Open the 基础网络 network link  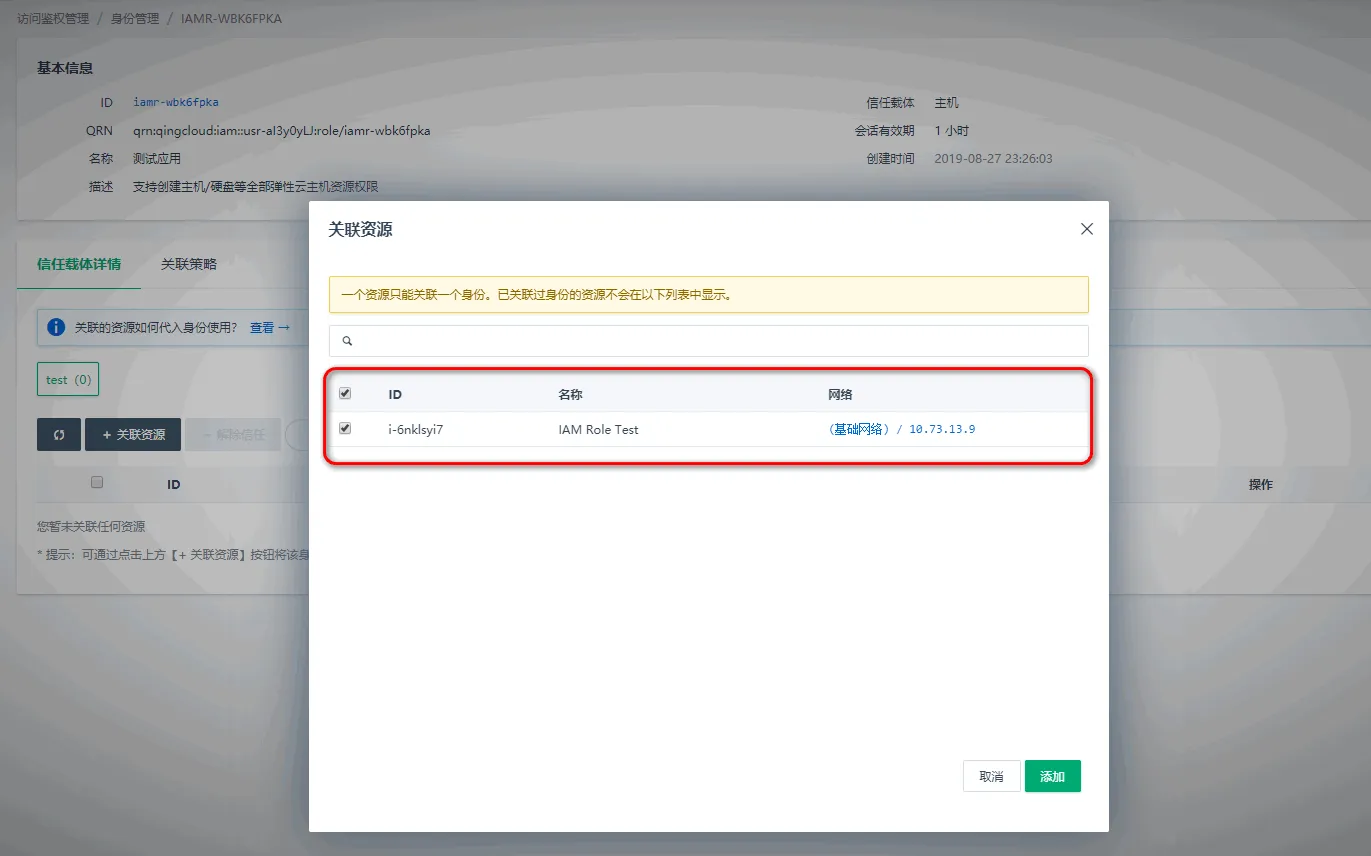coord(858,429)
